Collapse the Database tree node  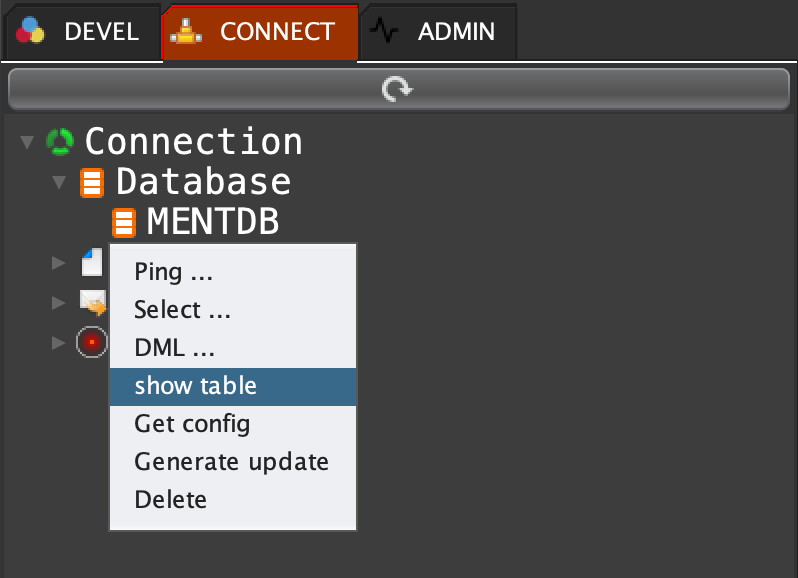[x=59, y=183]
